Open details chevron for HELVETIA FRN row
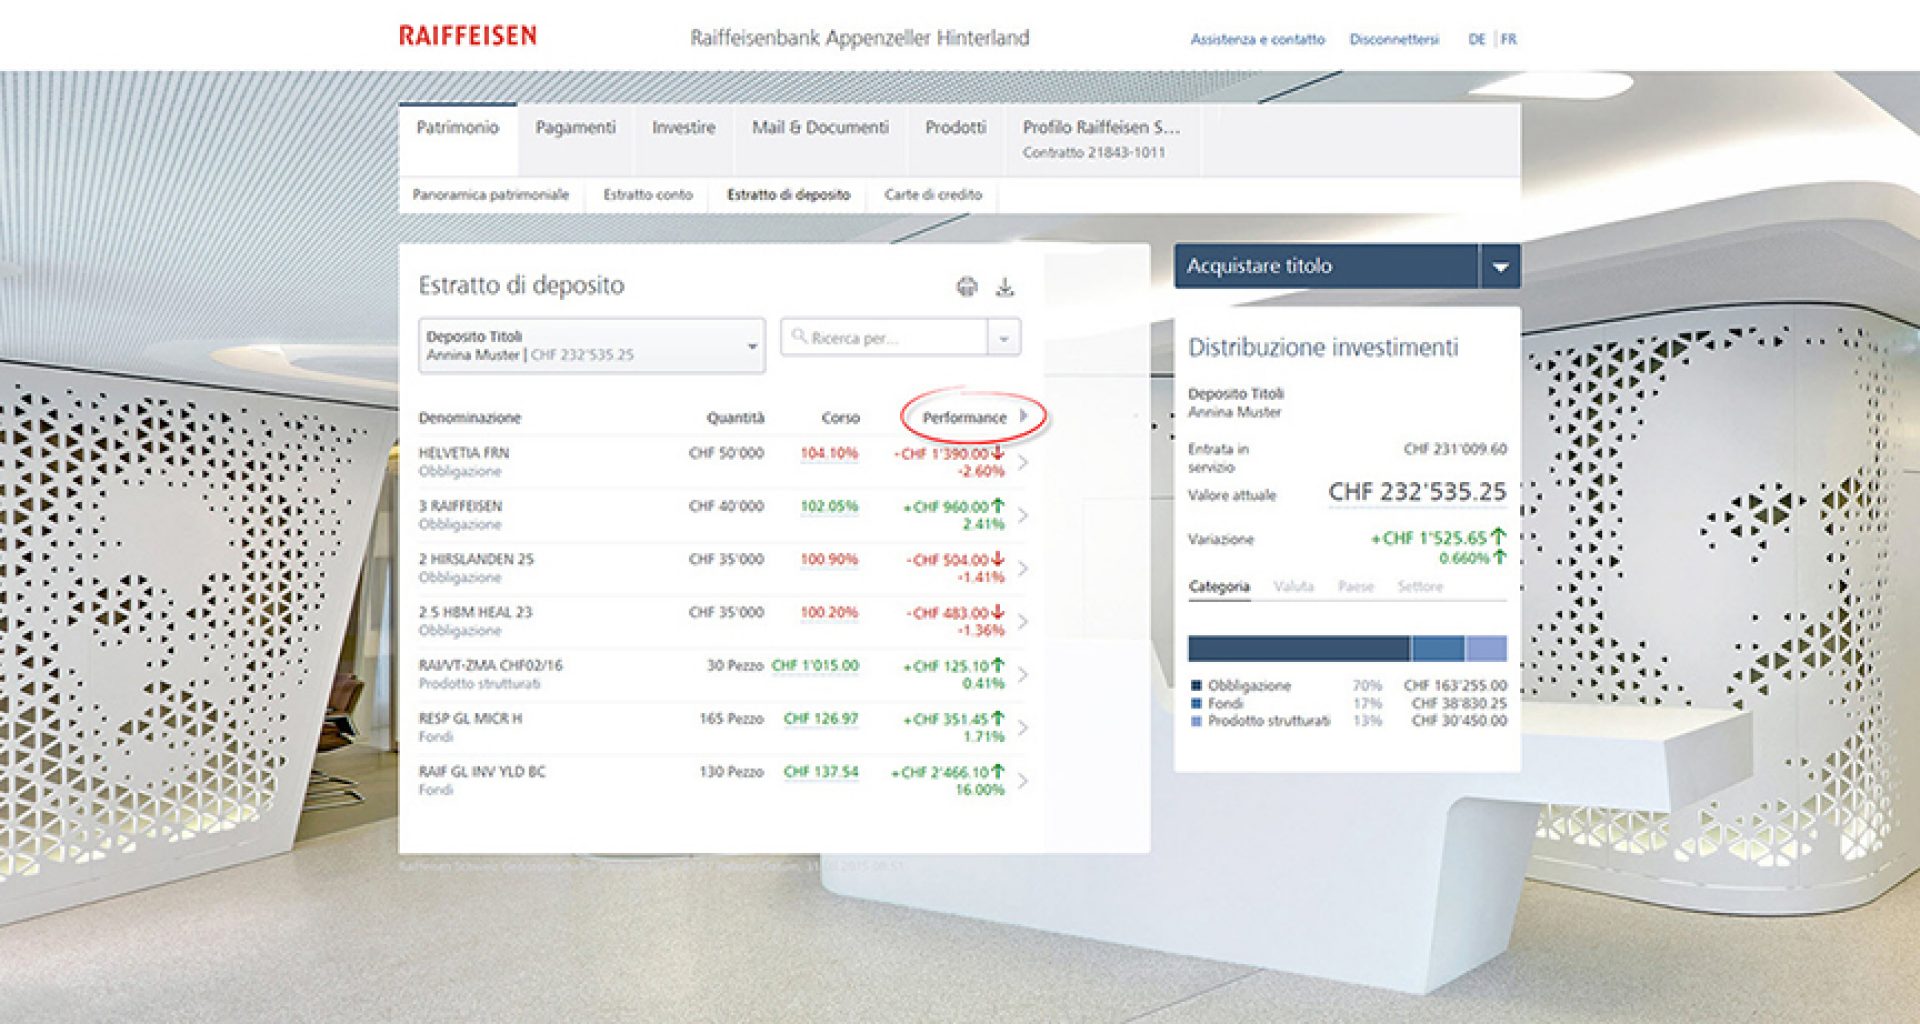The image size is (1920, 1024). (x=1023, y=462)
